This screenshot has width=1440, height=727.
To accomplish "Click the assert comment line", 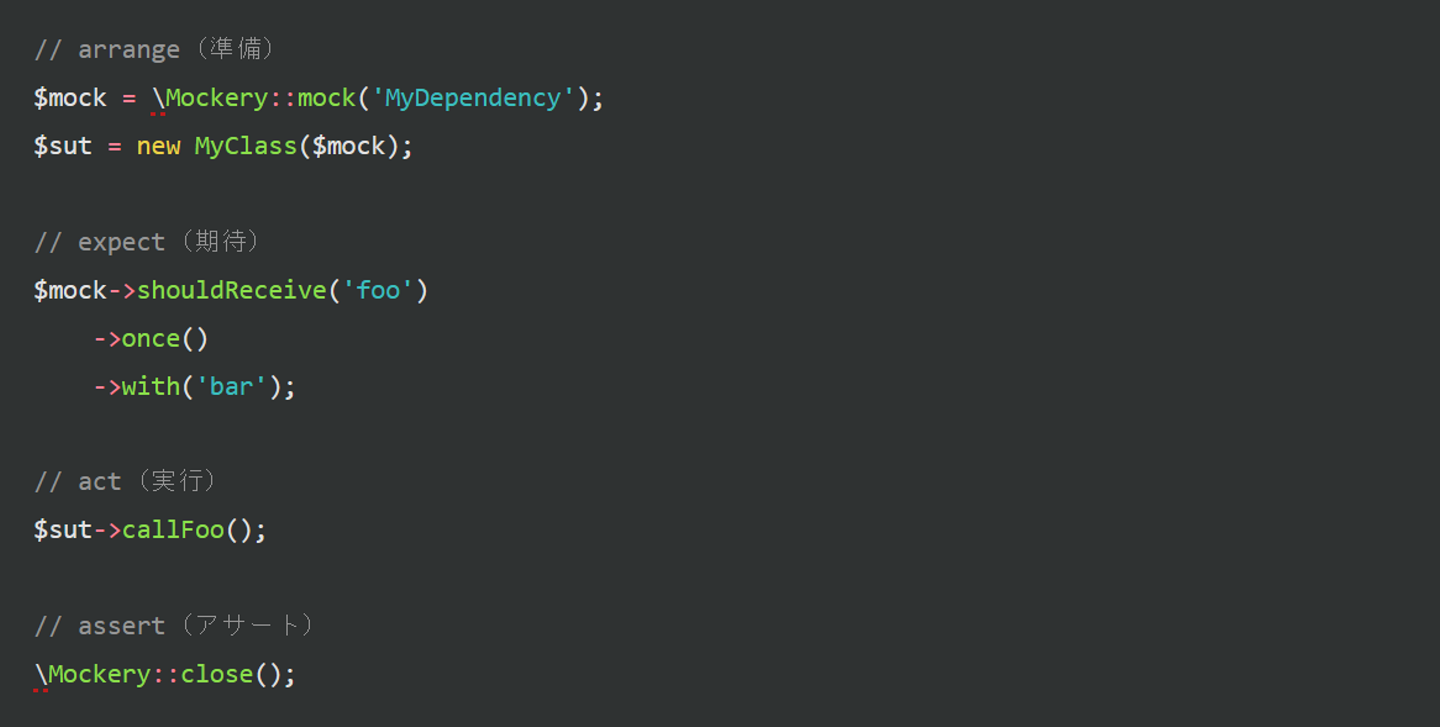I will (x=175, y=626).
